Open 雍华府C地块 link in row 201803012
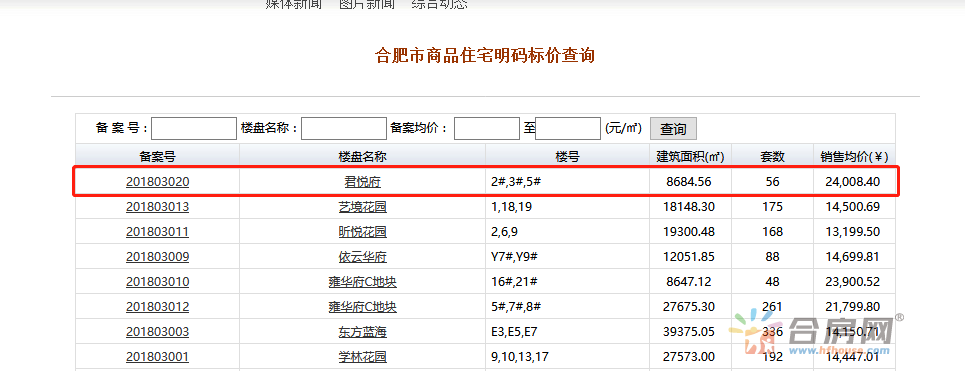 point(362,306)
